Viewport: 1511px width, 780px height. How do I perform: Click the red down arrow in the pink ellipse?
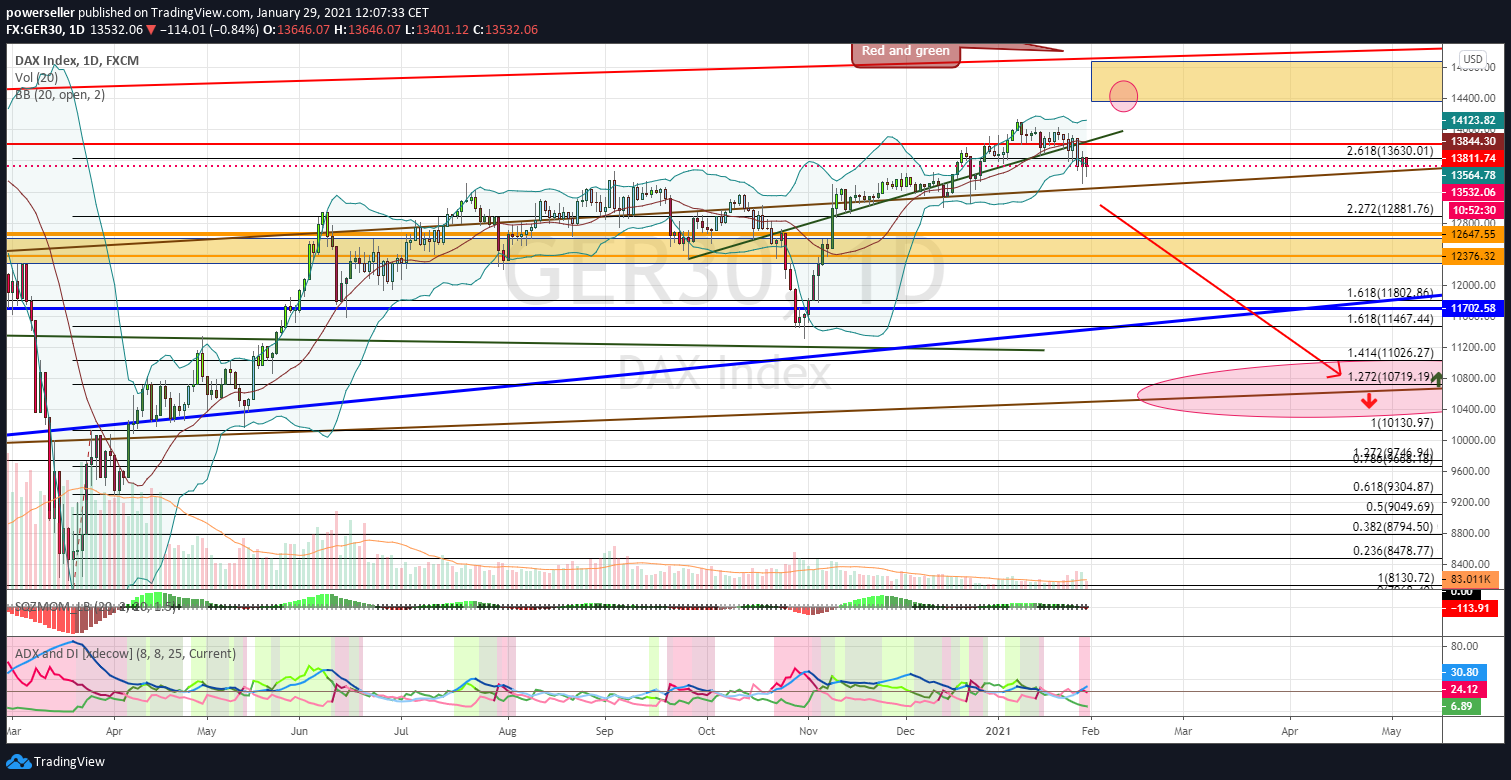point(1367,401)
